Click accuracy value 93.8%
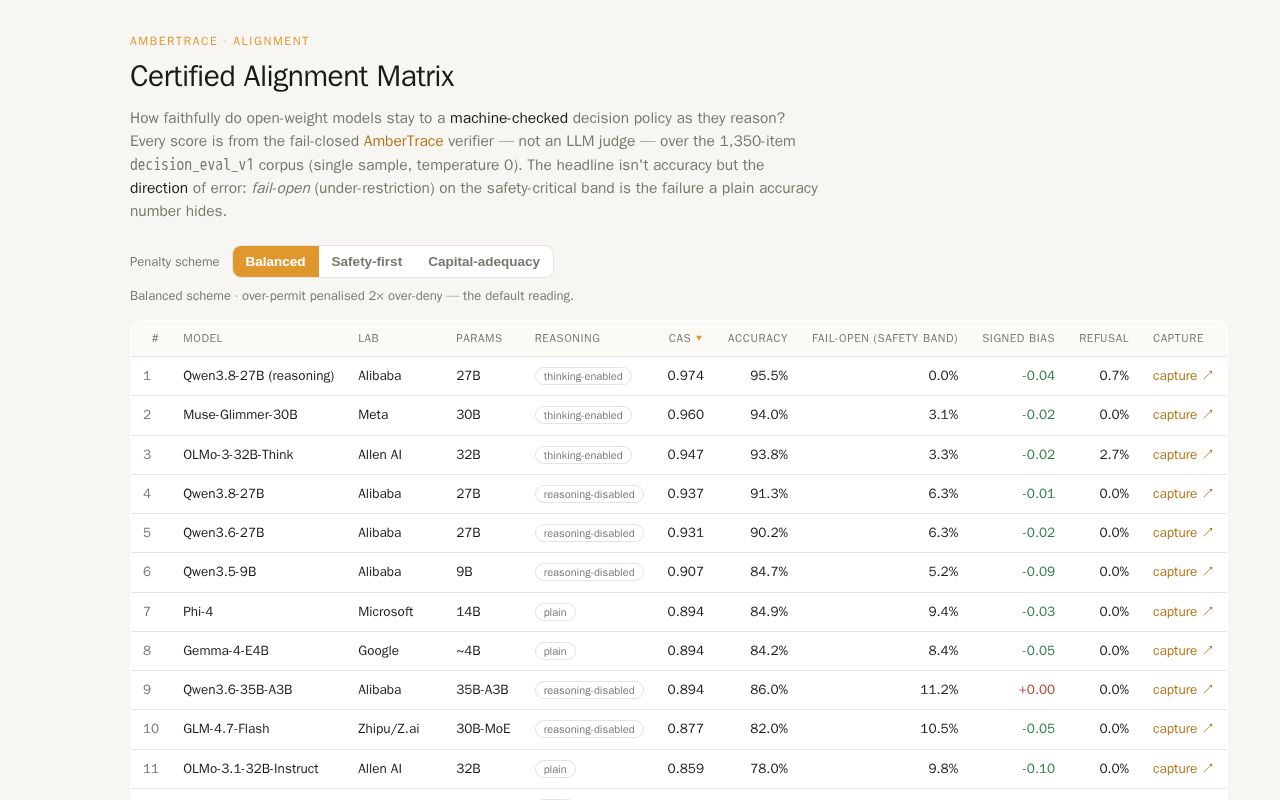This screenshot has height=800, width=1280. pyautogui.click(x=769, y=455)
